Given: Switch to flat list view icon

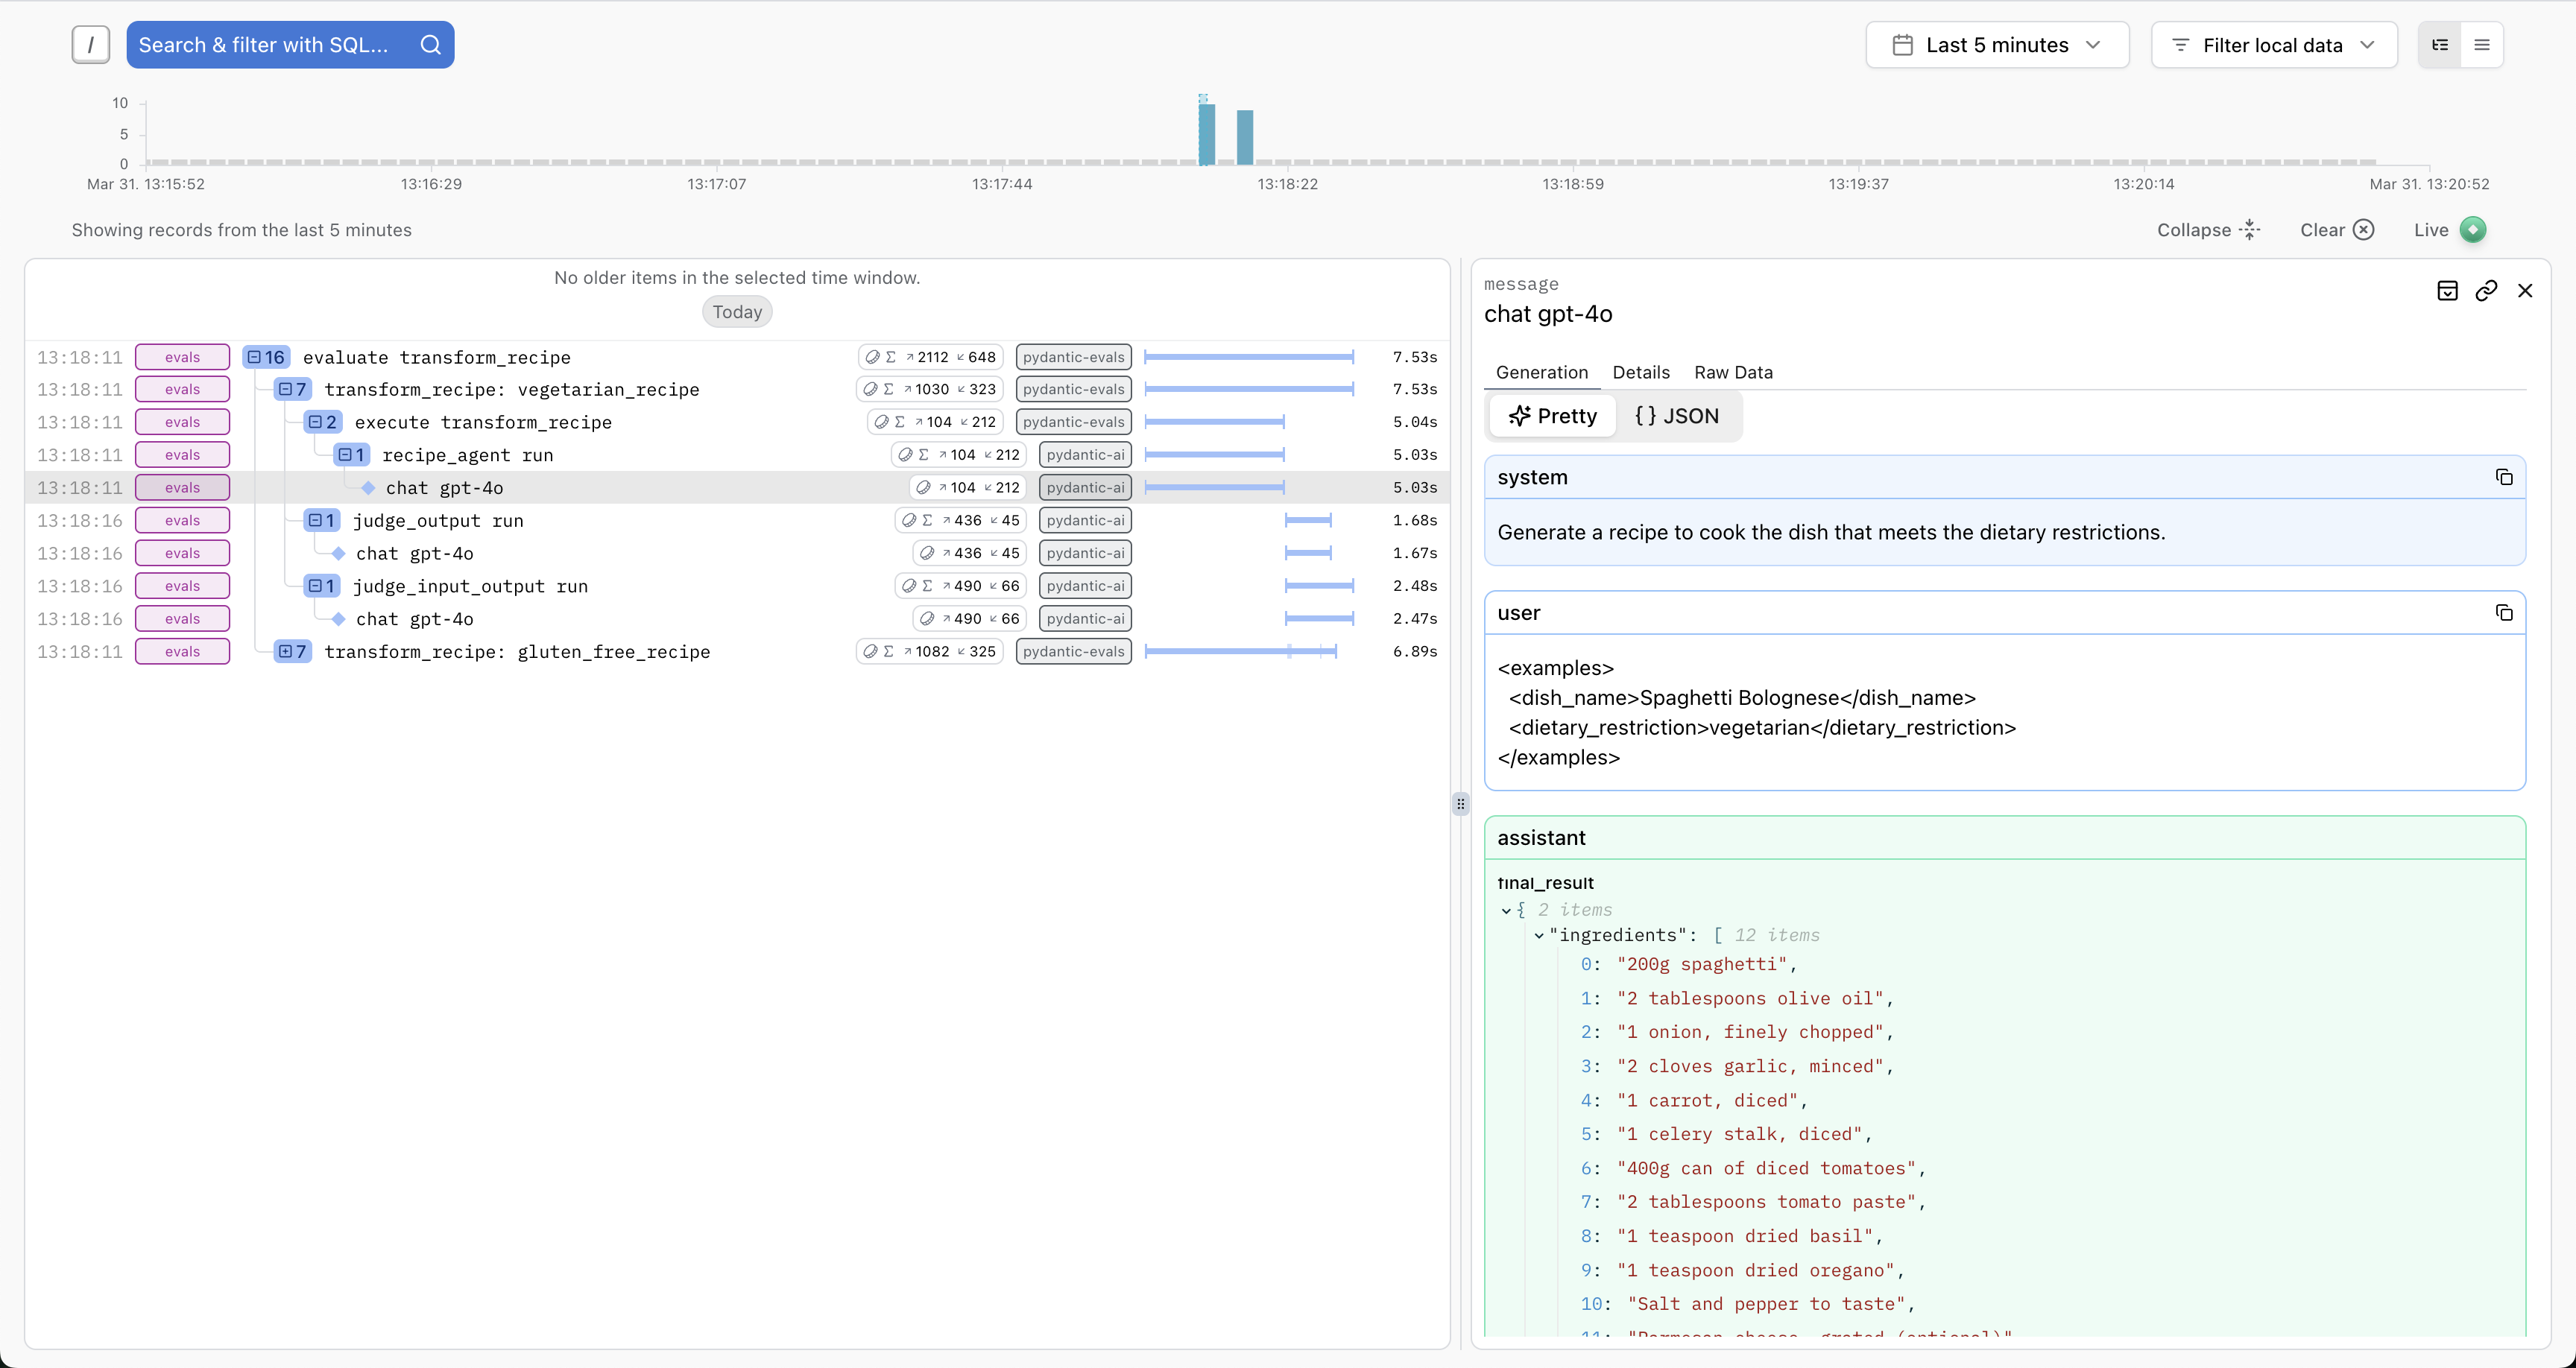Looking at the screenshot, I should [2482, 44].
